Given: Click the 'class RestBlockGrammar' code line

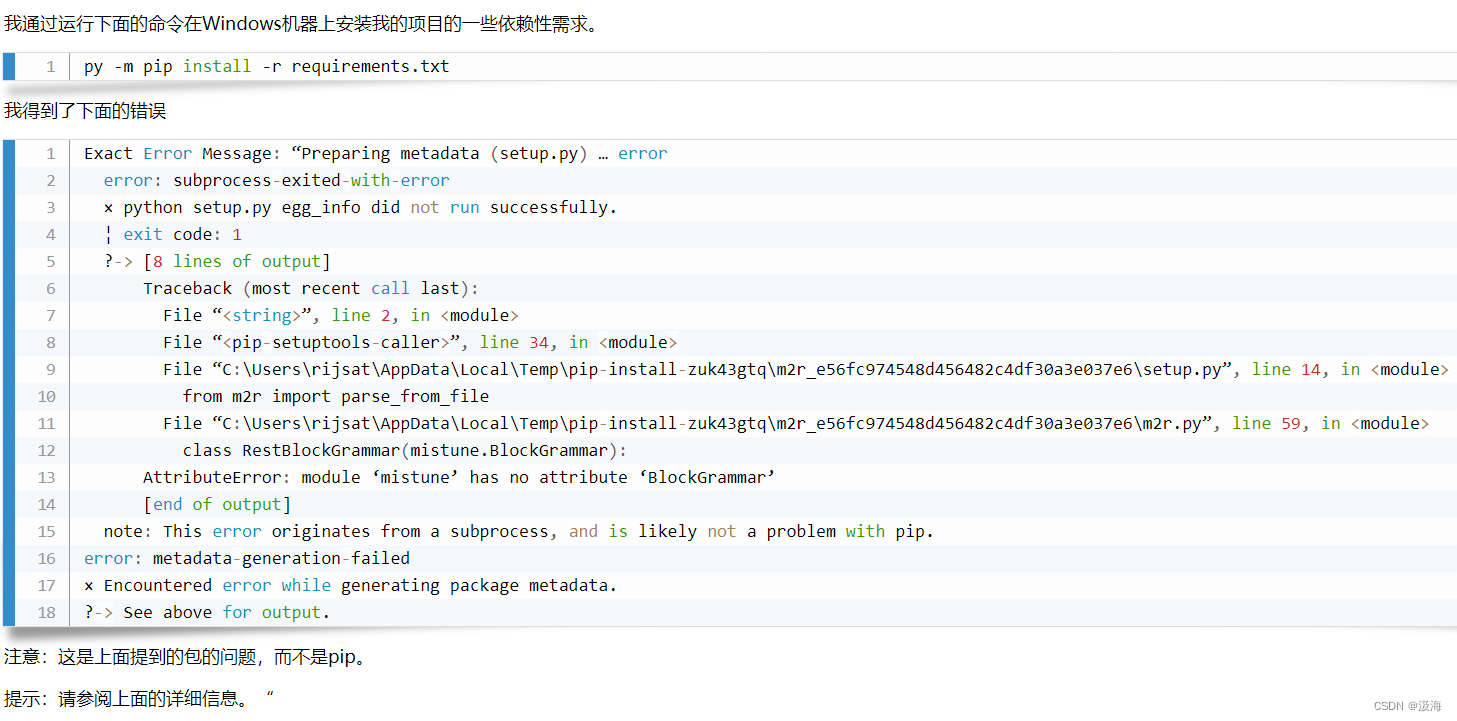Looking at the screenshot, I should 405,451.
